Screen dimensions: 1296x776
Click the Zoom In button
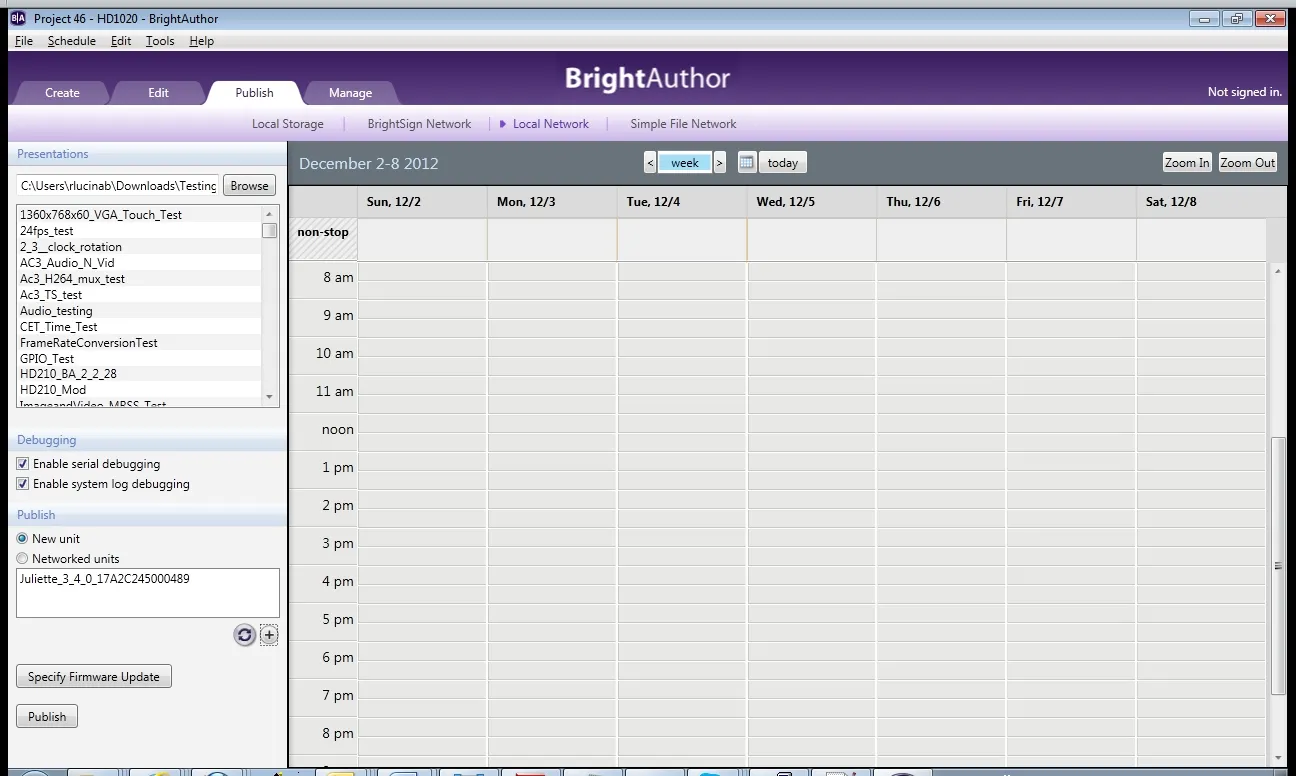[1187, 163]
